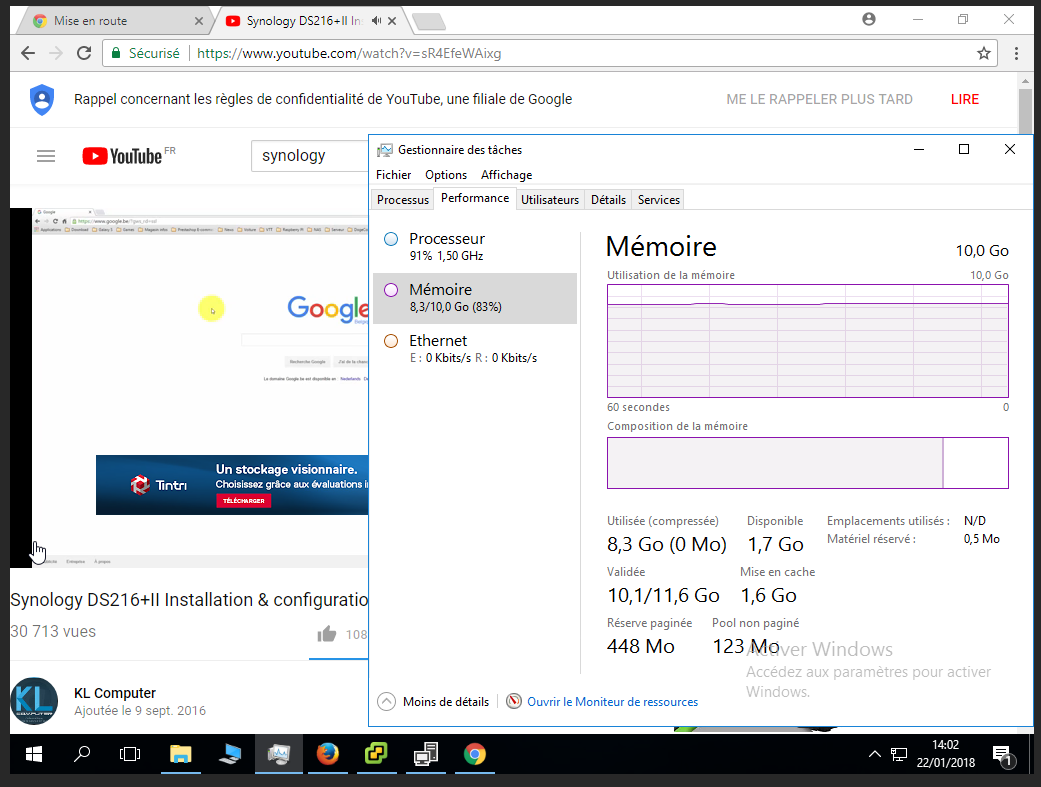Switch to Processus tab
Image resolution: width=1041 pixels, height=787 pixels.
[x=402, y=200]
